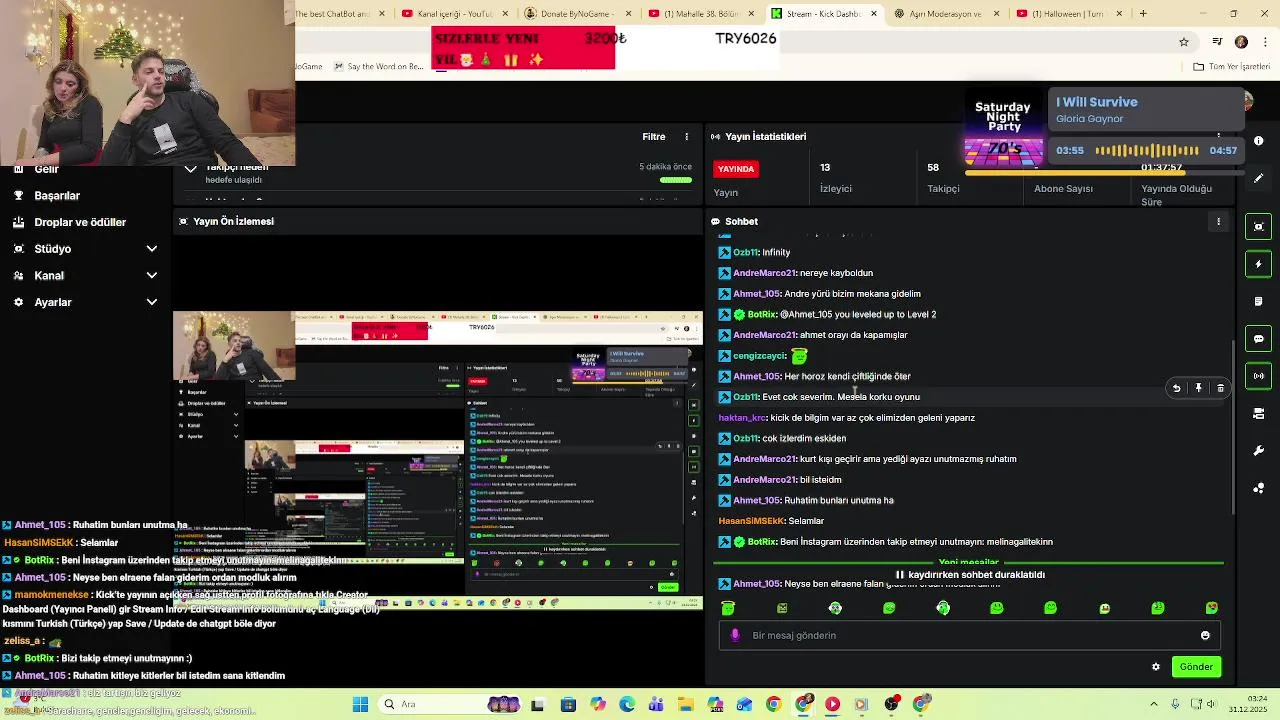
Task: Click the Sohbet chat scrollbar
Action: 1233,428
